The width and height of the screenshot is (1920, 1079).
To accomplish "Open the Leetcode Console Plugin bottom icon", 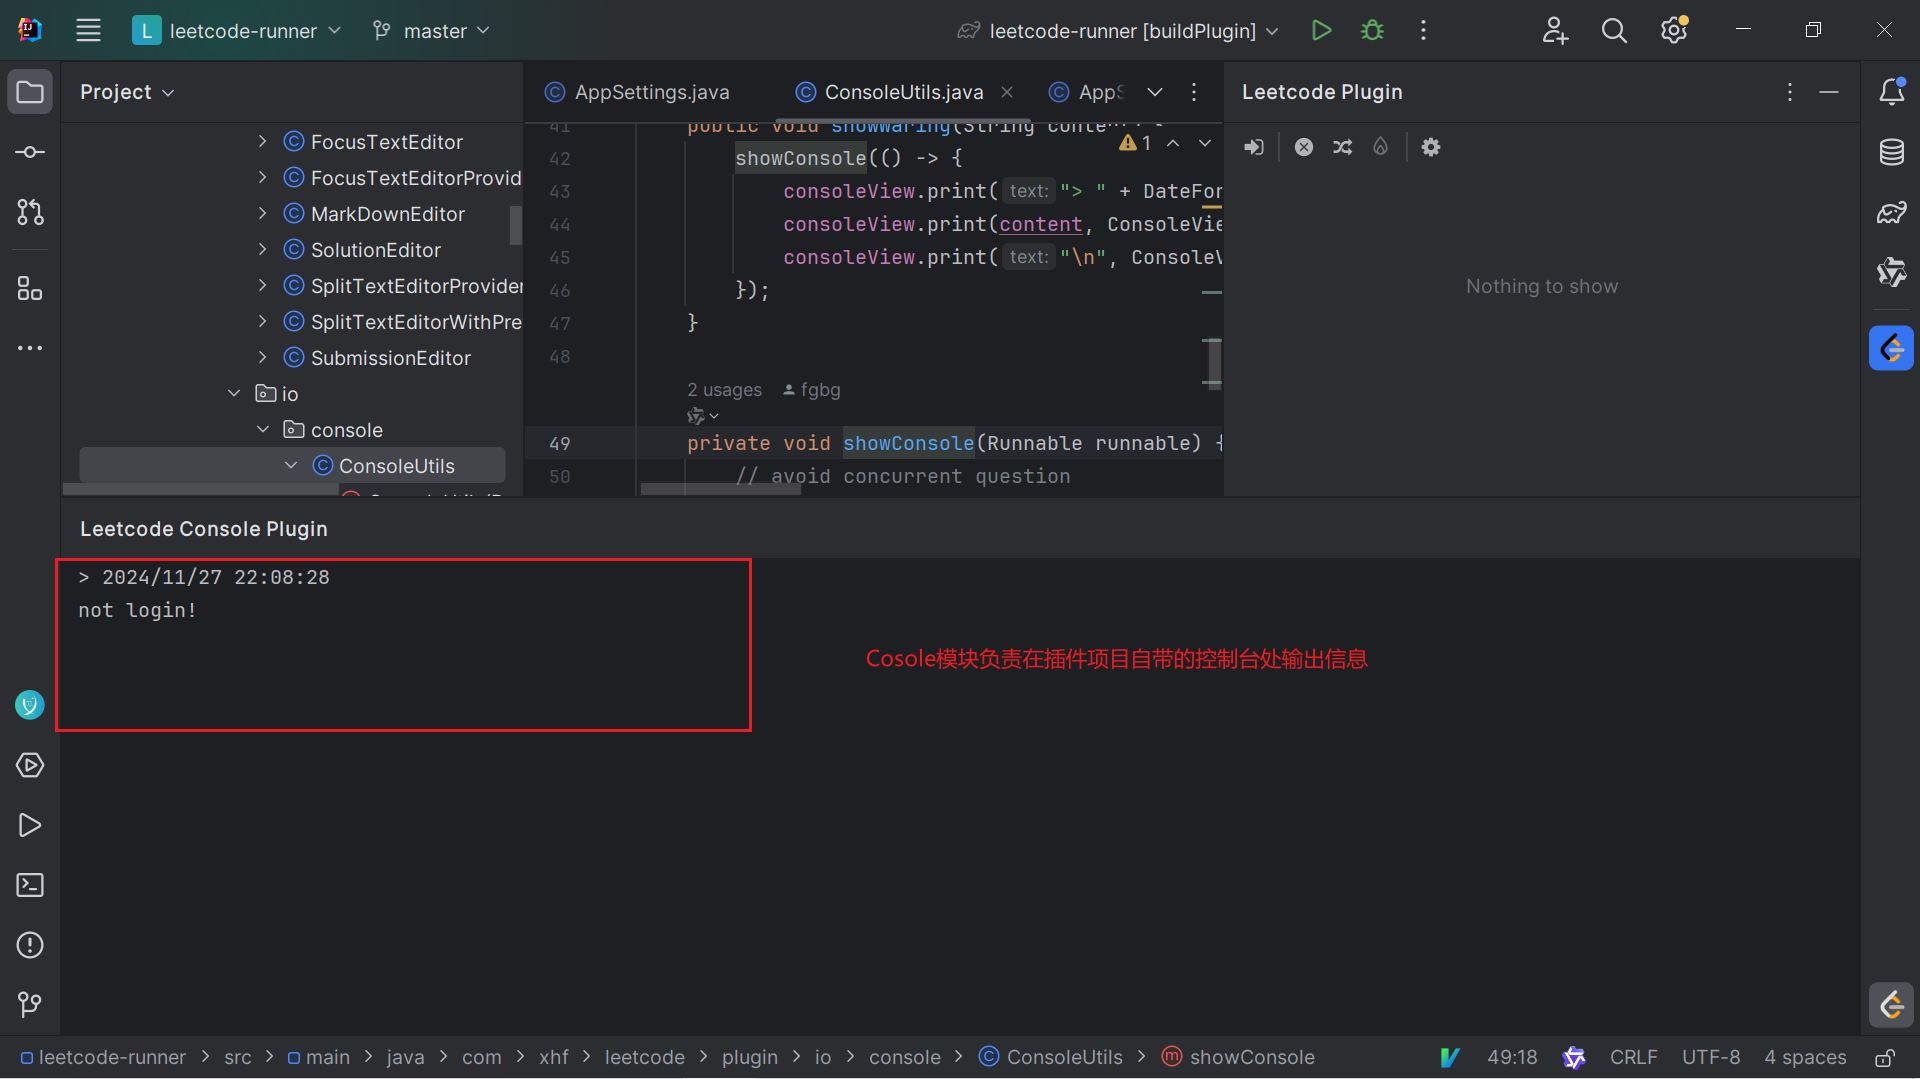I will [x=1891, y=1005].
